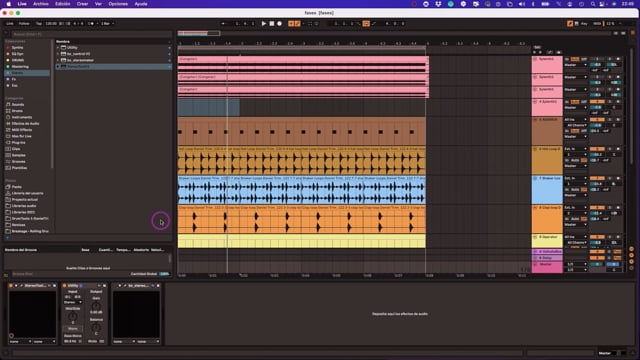This screenshot has height=360, width=640.
Task: Open Max for Live category
Action: (x=21, y=136)
